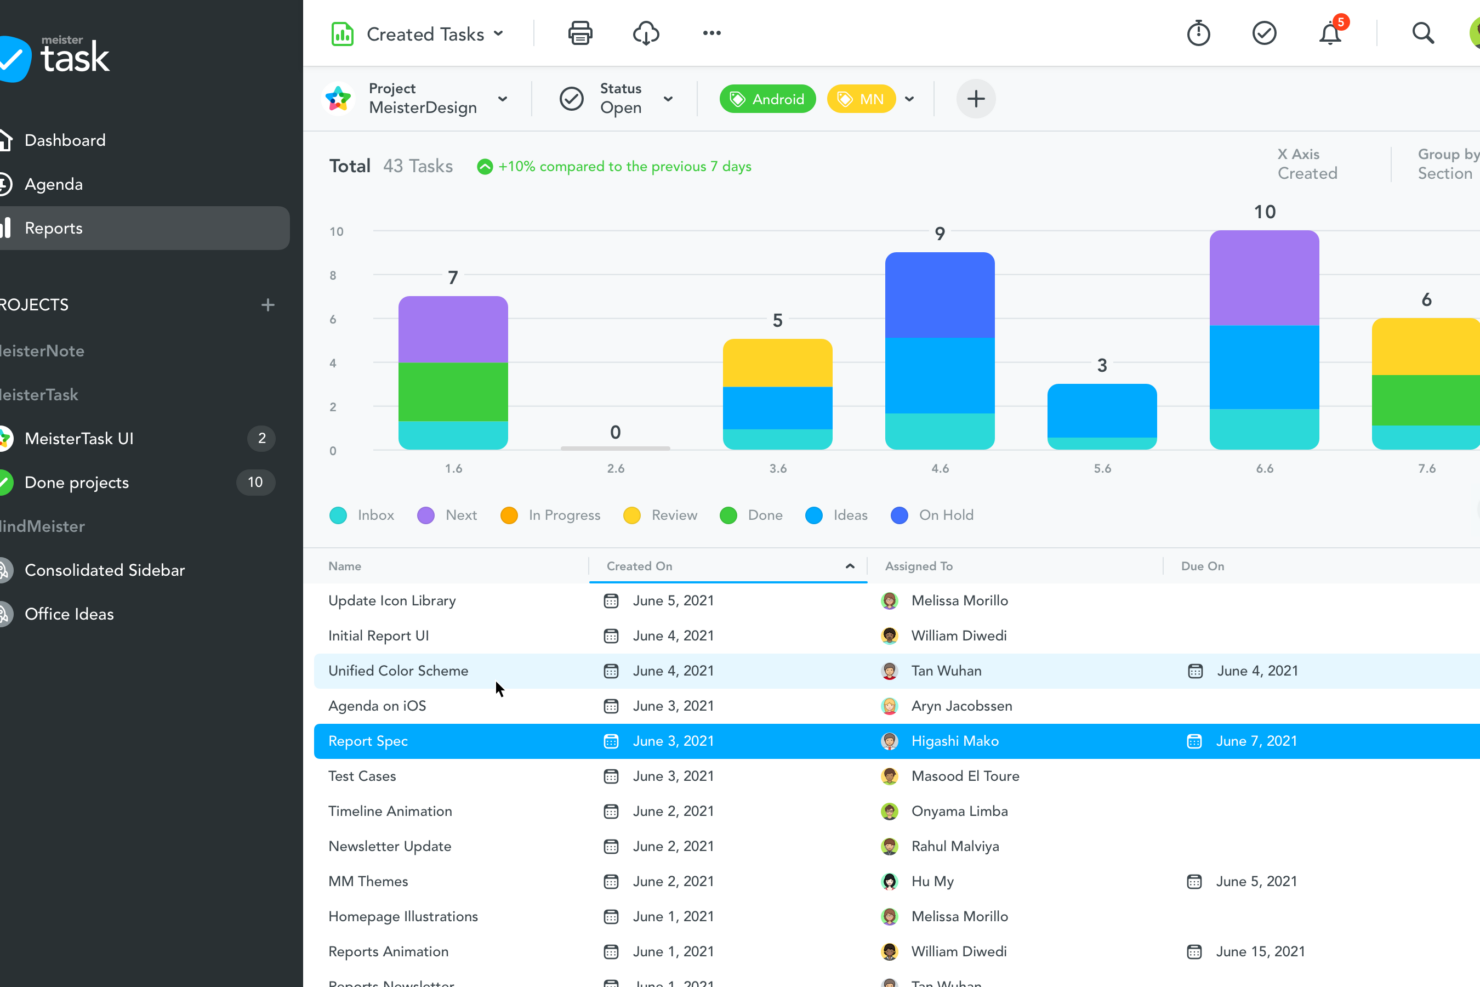The height and width of the screenshot is (987, 1480).
Task: Open Agenda in the sidebar
Action: coord(54,184)
